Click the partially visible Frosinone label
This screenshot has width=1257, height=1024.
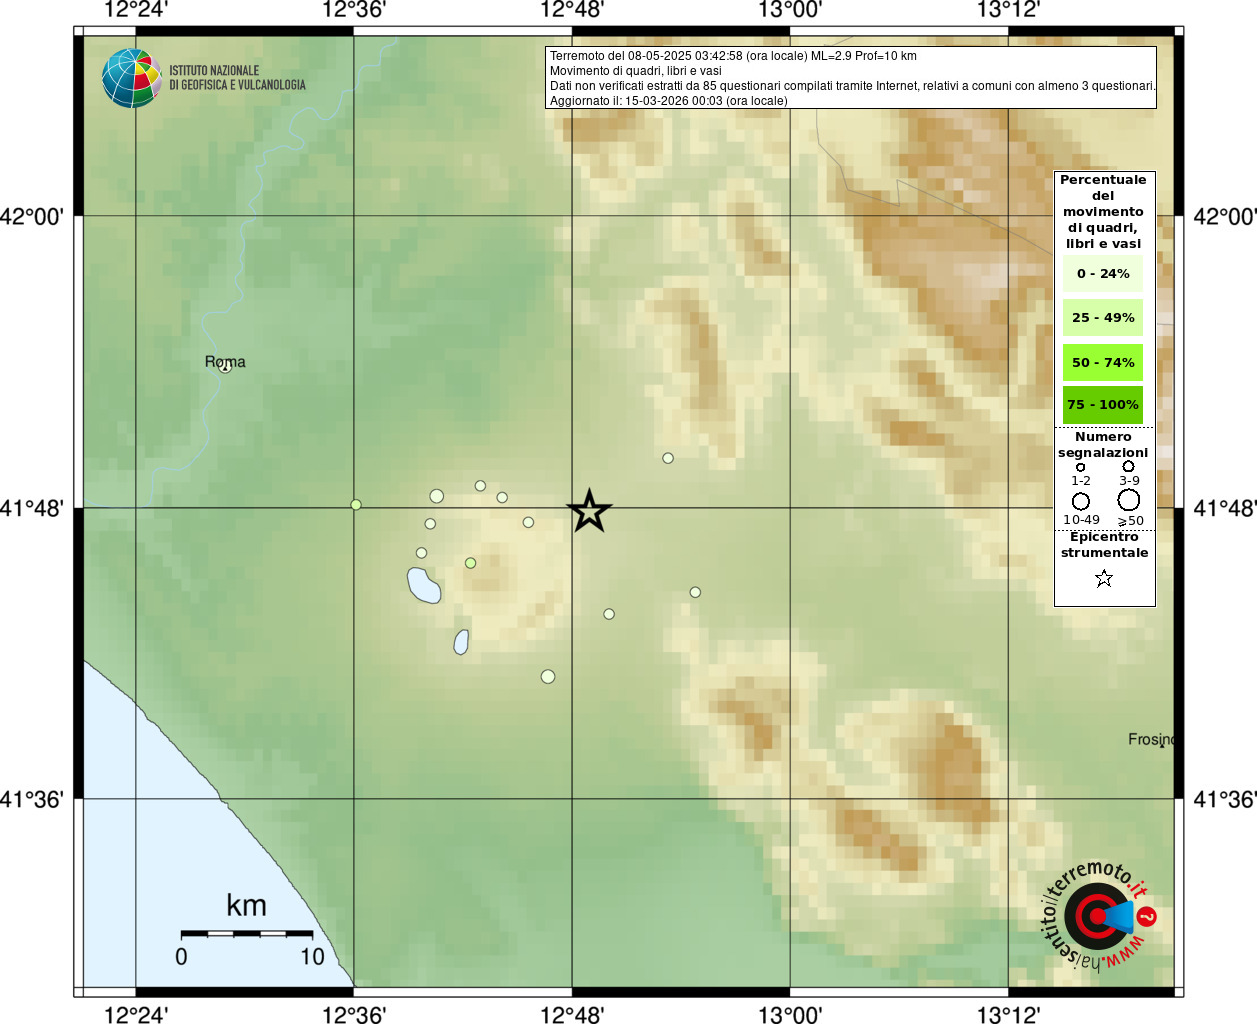point(1151,739)
